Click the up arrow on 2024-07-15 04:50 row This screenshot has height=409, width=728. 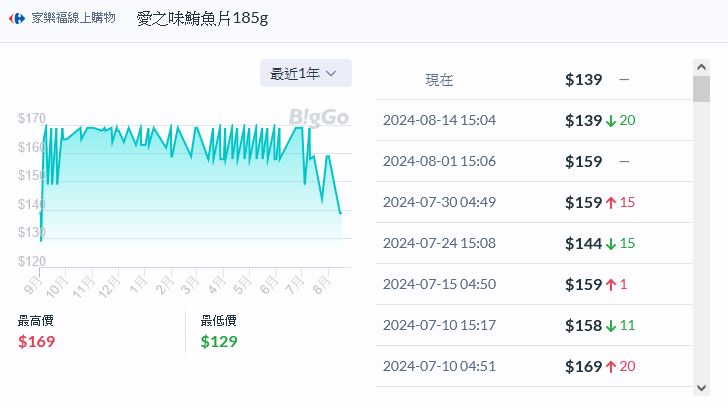pyautogui.click(x=610, y=285)
